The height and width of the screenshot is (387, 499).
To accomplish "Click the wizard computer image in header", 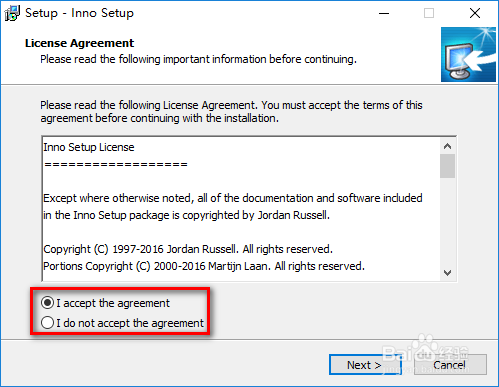I will (x=468, y=54).
